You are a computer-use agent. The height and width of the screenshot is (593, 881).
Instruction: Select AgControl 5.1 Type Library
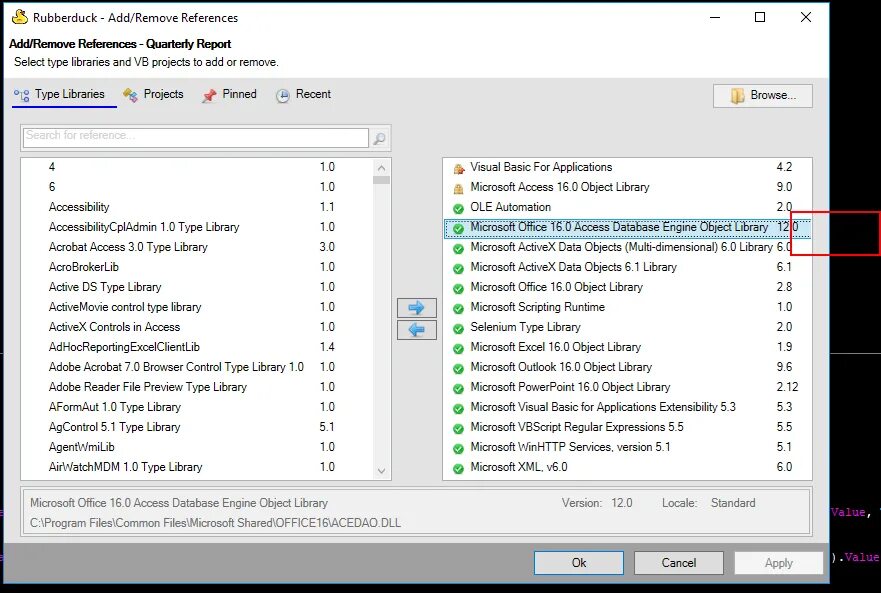(197, 427)
